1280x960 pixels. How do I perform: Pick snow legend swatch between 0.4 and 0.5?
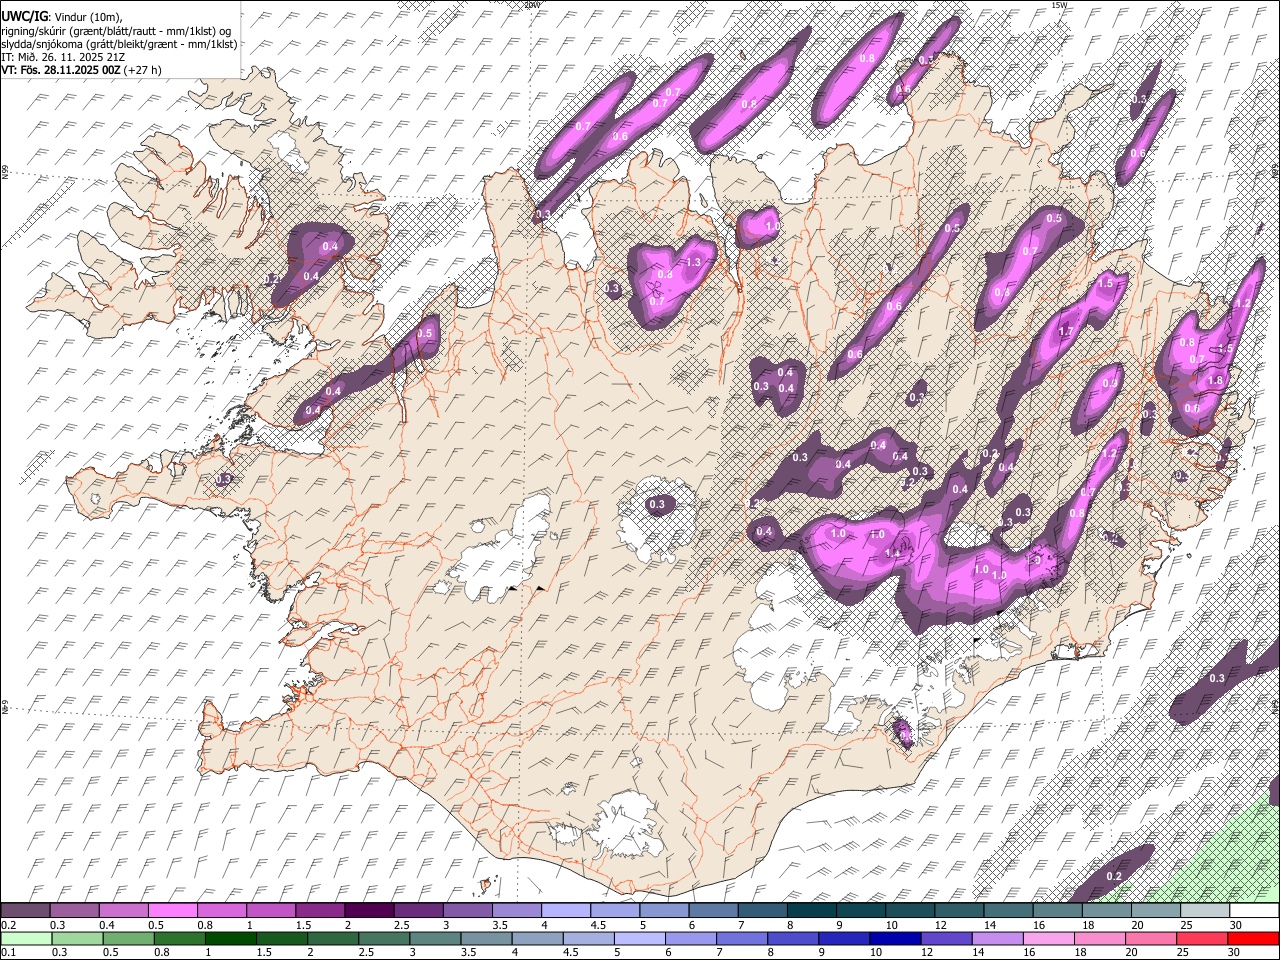(124, 910)
